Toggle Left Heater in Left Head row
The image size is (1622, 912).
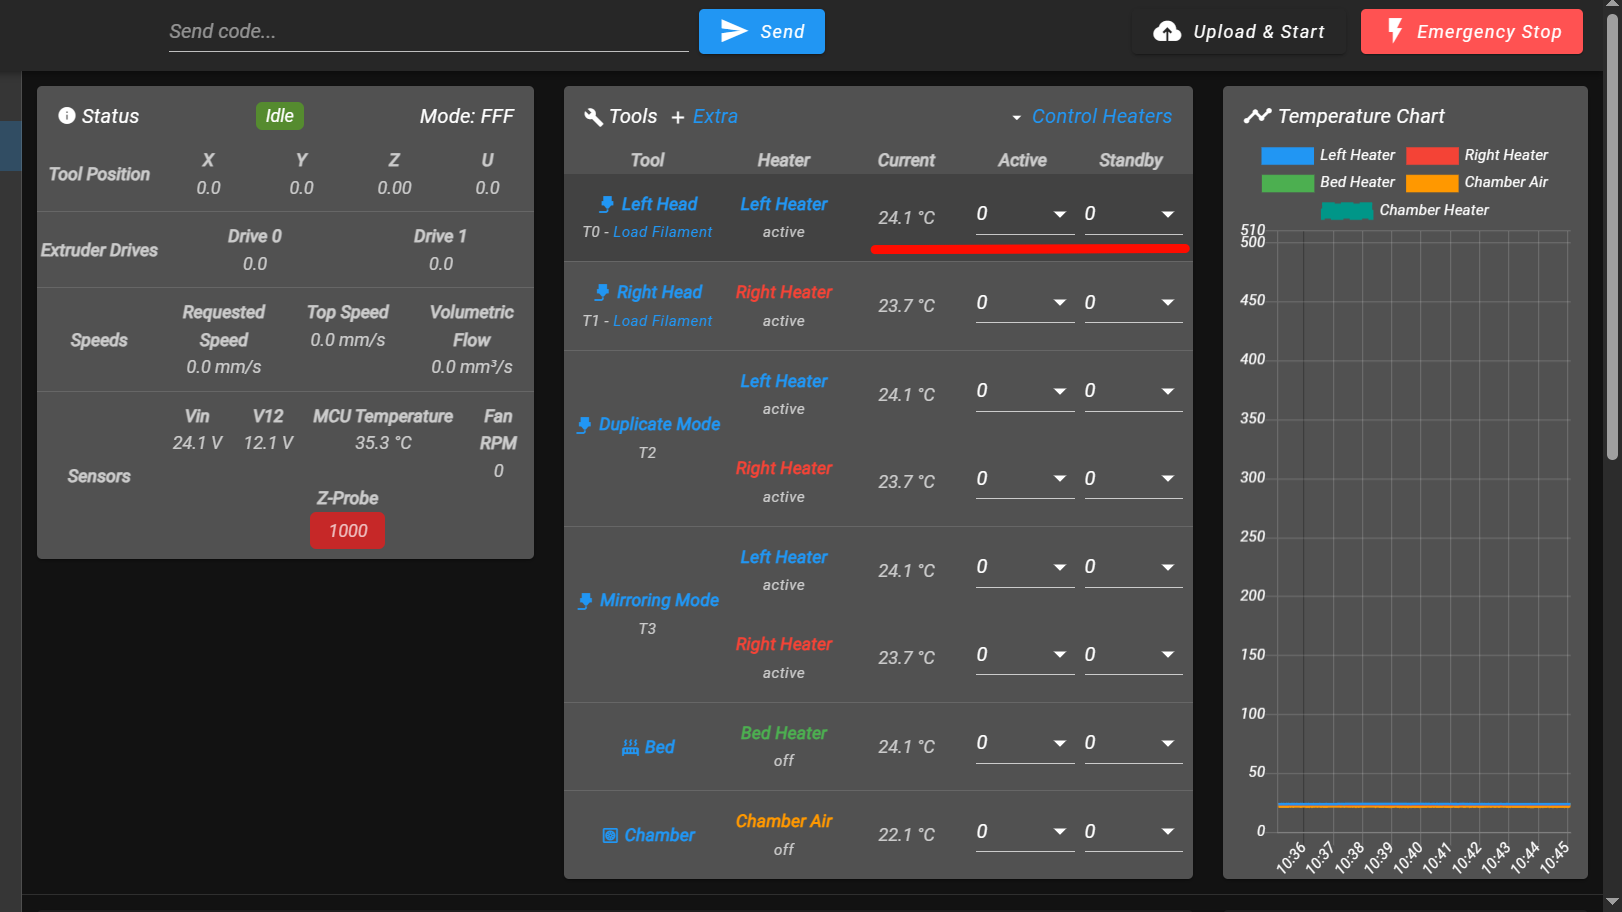pos(784,204)
